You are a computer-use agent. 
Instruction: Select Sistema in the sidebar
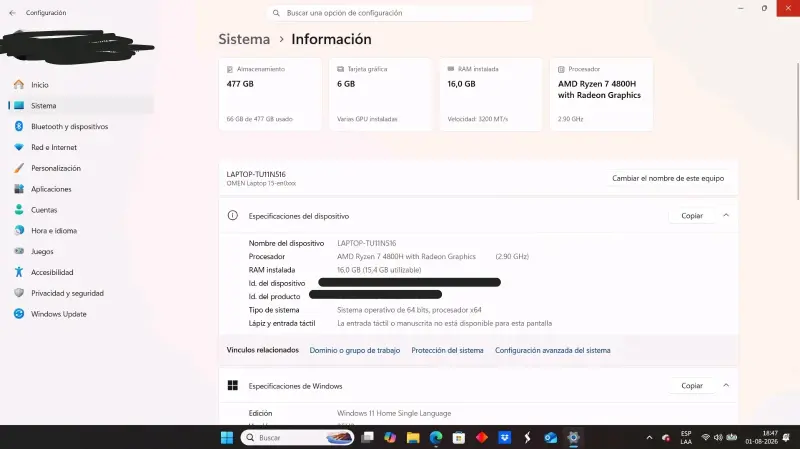82,106
